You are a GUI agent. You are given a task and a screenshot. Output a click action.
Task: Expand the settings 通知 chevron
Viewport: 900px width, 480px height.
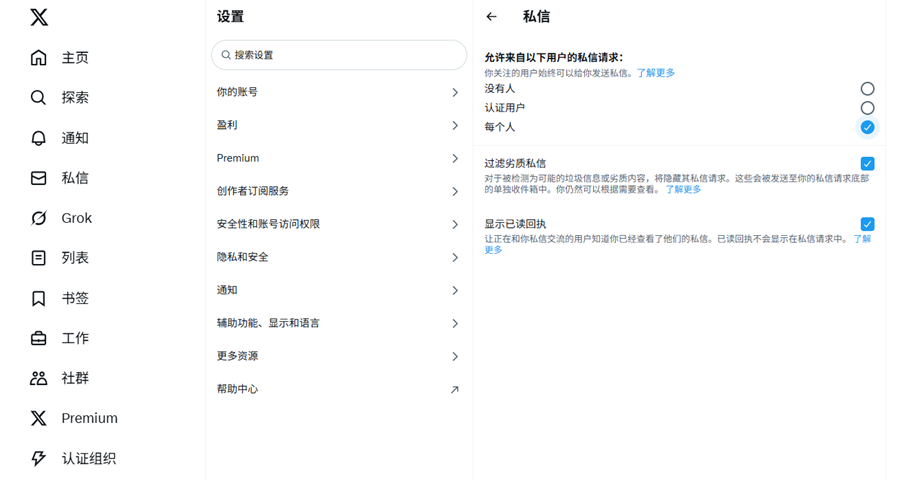(455, 291)
